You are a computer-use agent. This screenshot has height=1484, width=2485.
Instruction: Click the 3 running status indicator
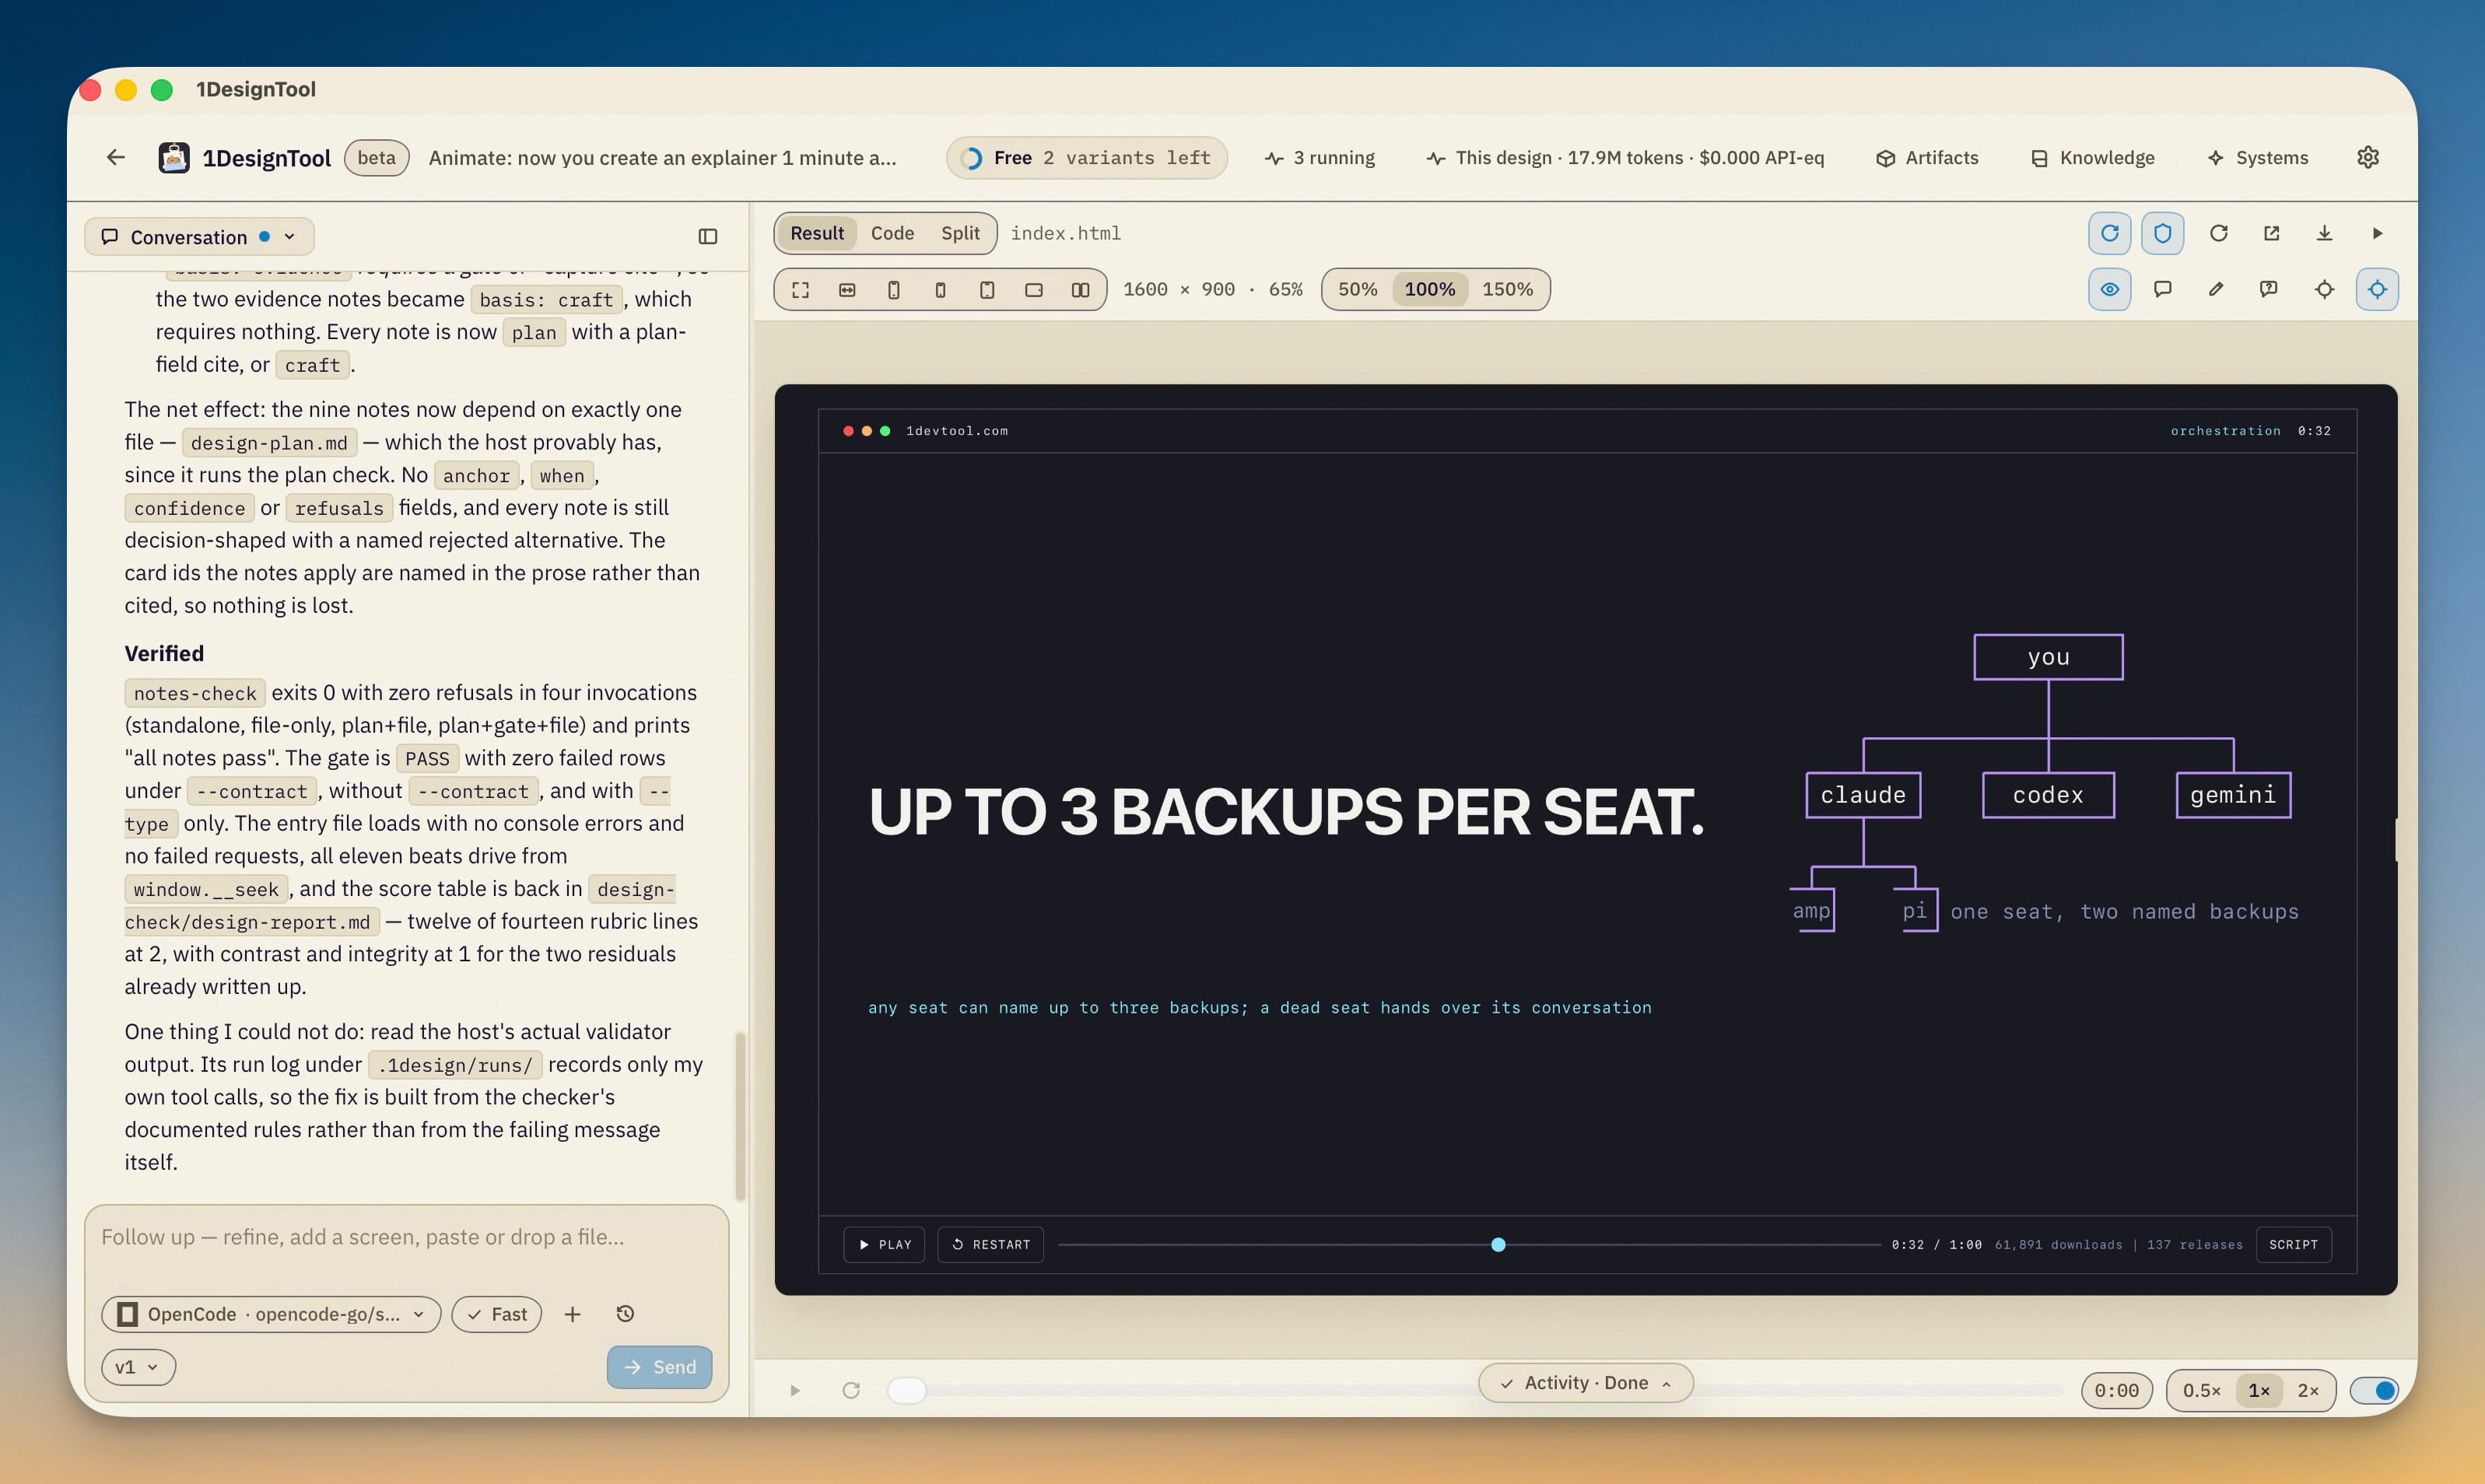pos(1319,157)
